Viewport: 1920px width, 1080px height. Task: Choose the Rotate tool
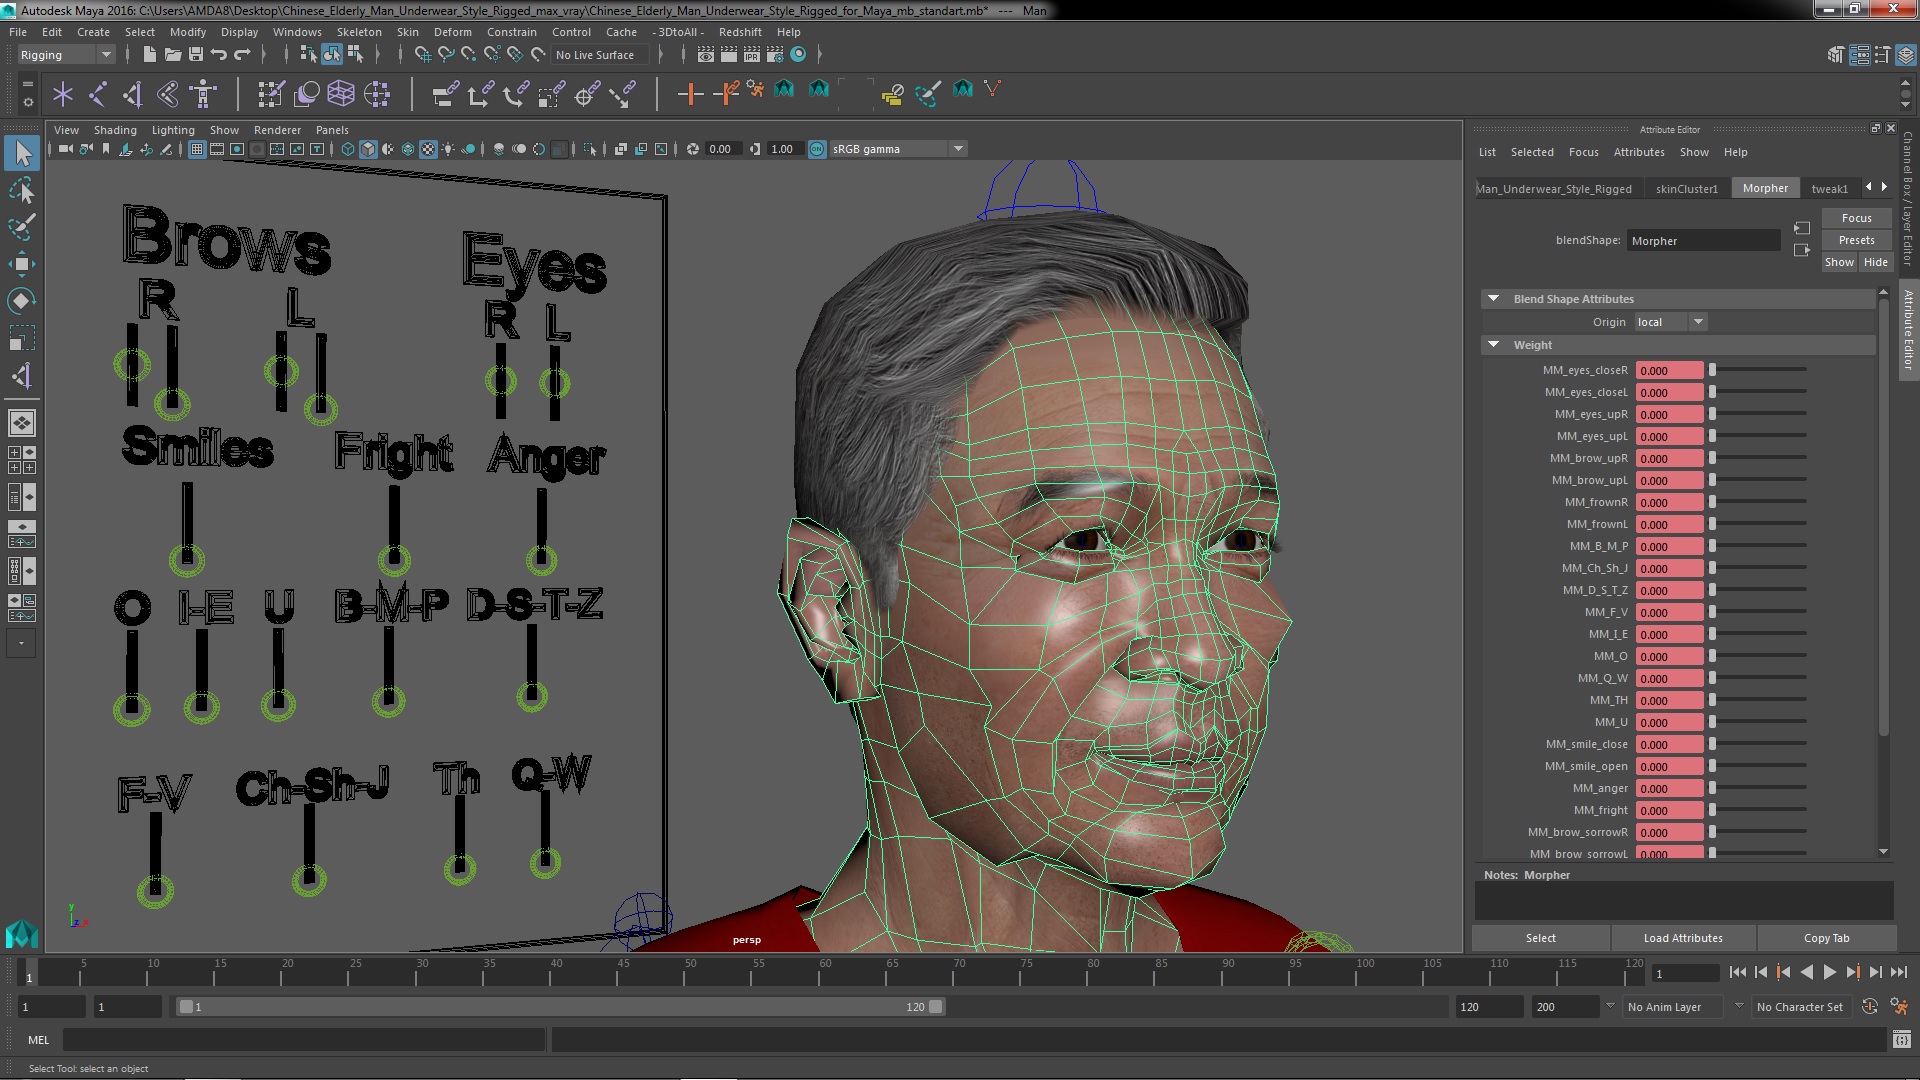pyautogui.click(x=22, y=301)
